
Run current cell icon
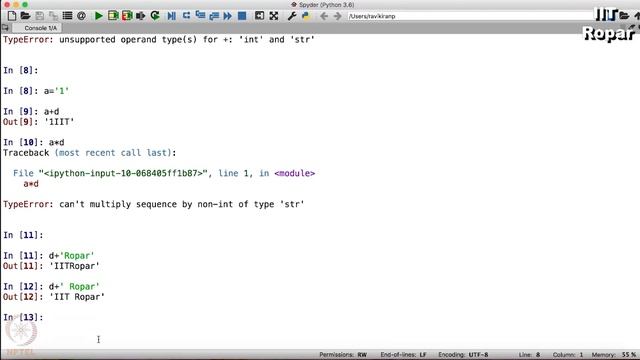[113, 16]
